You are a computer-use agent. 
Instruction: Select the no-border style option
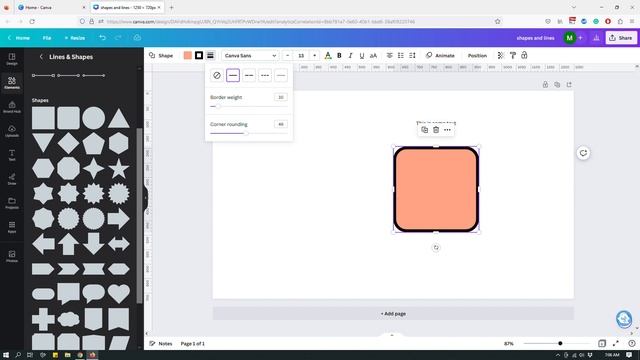(217, 75)
